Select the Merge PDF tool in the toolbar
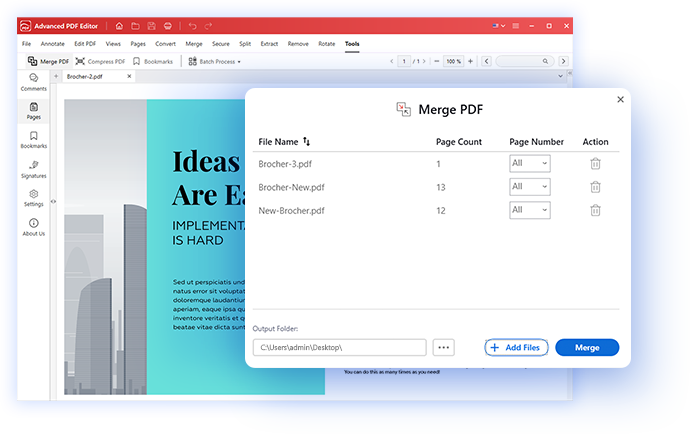 (48, 61)
